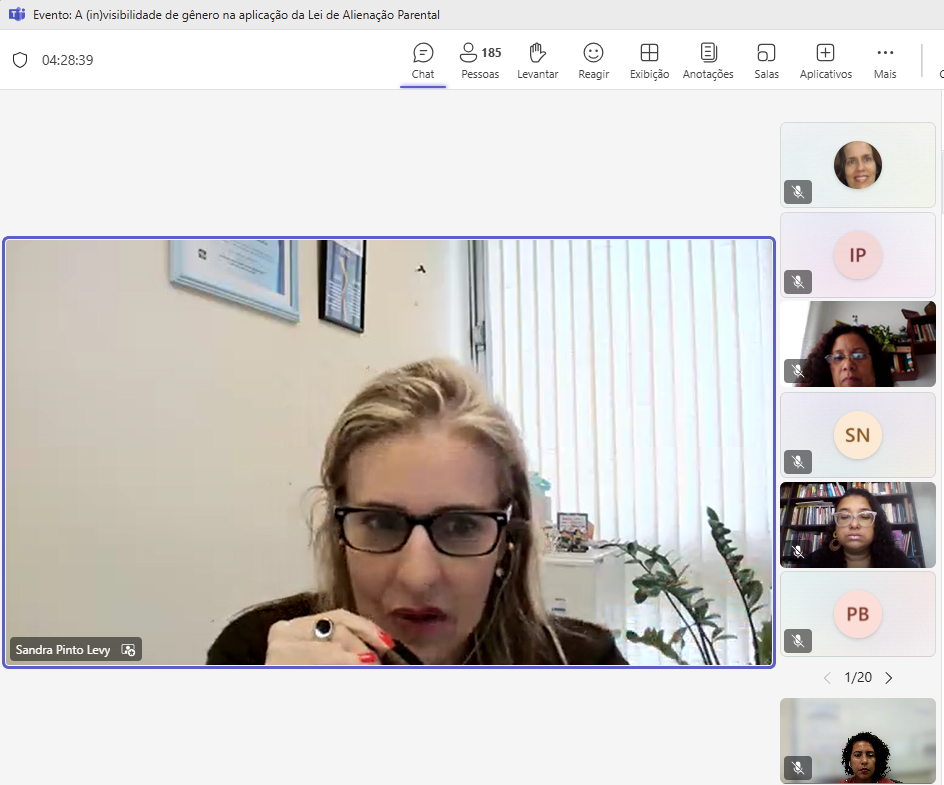Go to next participants page
The height and width of the screenshot is (785, 944).
coord(889,678)
